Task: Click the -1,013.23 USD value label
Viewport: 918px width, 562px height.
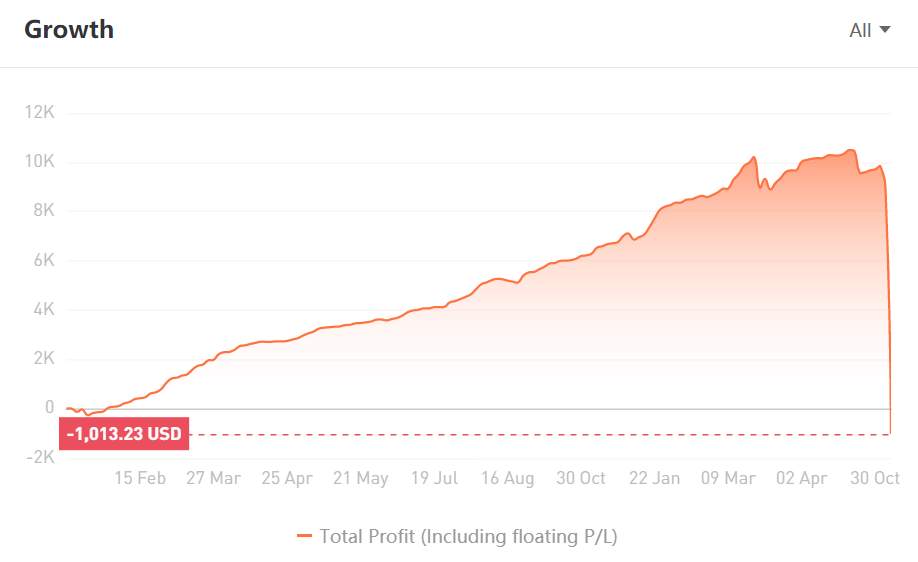Action: coord(124,434)
